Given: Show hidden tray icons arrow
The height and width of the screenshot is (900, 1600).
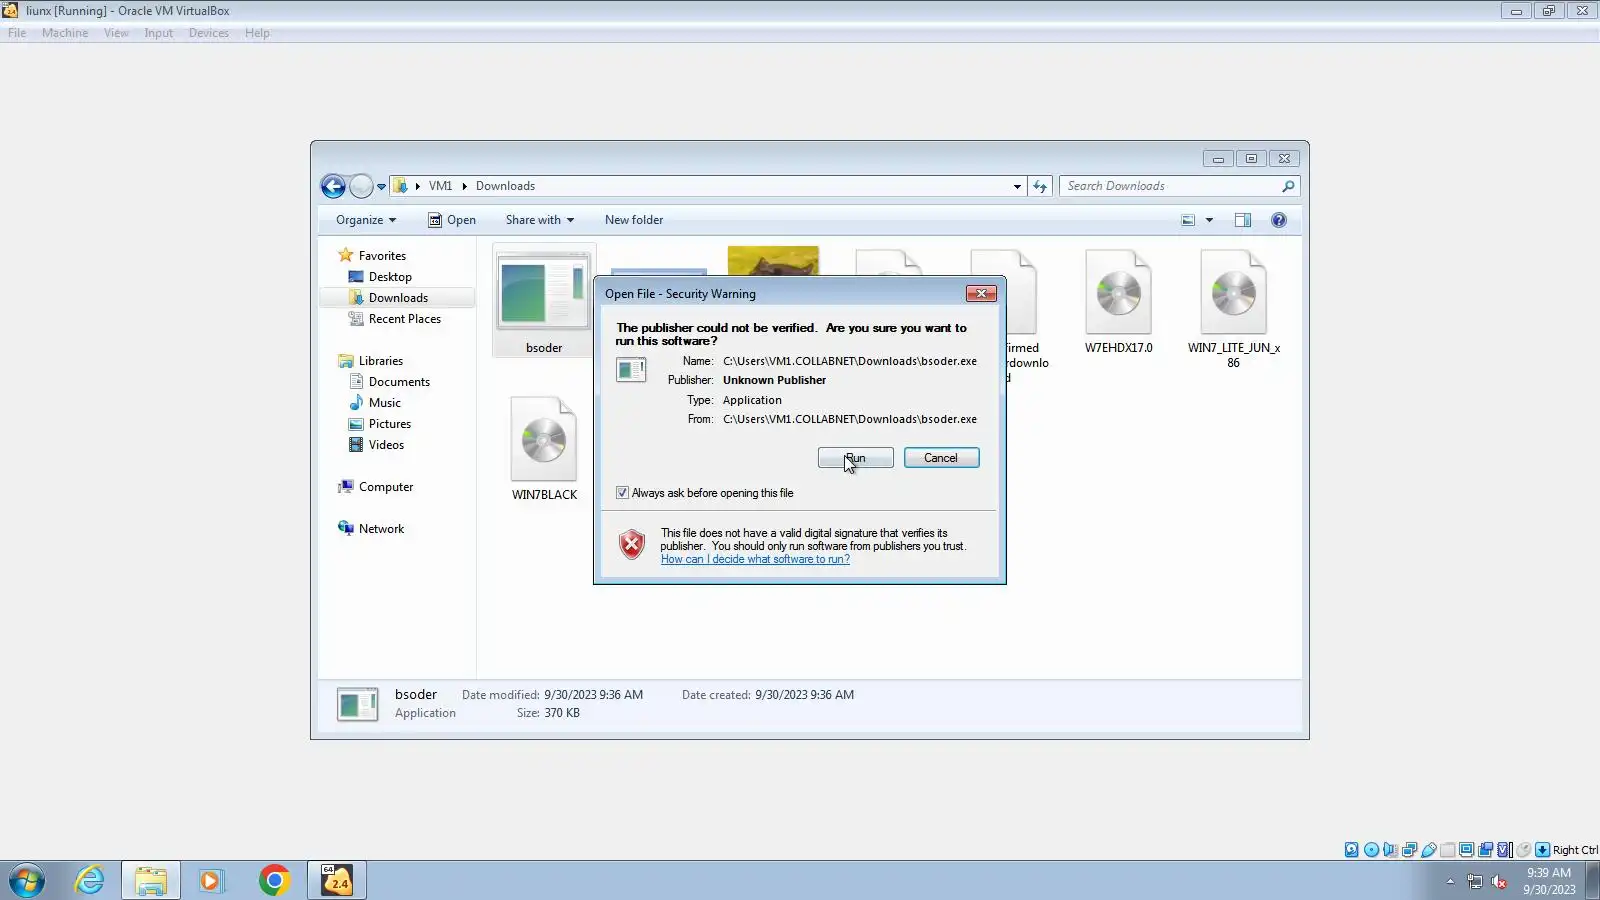Looking at the screenshot, I should pos(1450,881).
